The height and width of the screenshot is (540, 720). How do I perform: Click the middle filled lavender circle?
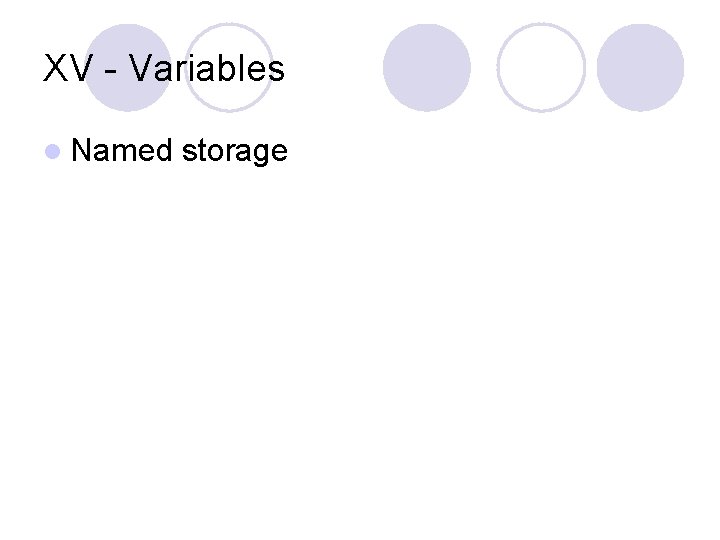click(427, 68)
